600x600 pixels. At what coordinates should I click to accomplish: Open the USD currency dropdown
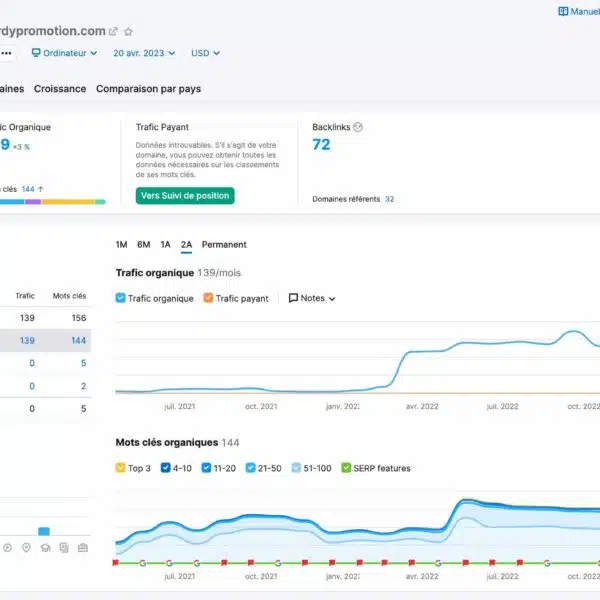coord(205,53)
